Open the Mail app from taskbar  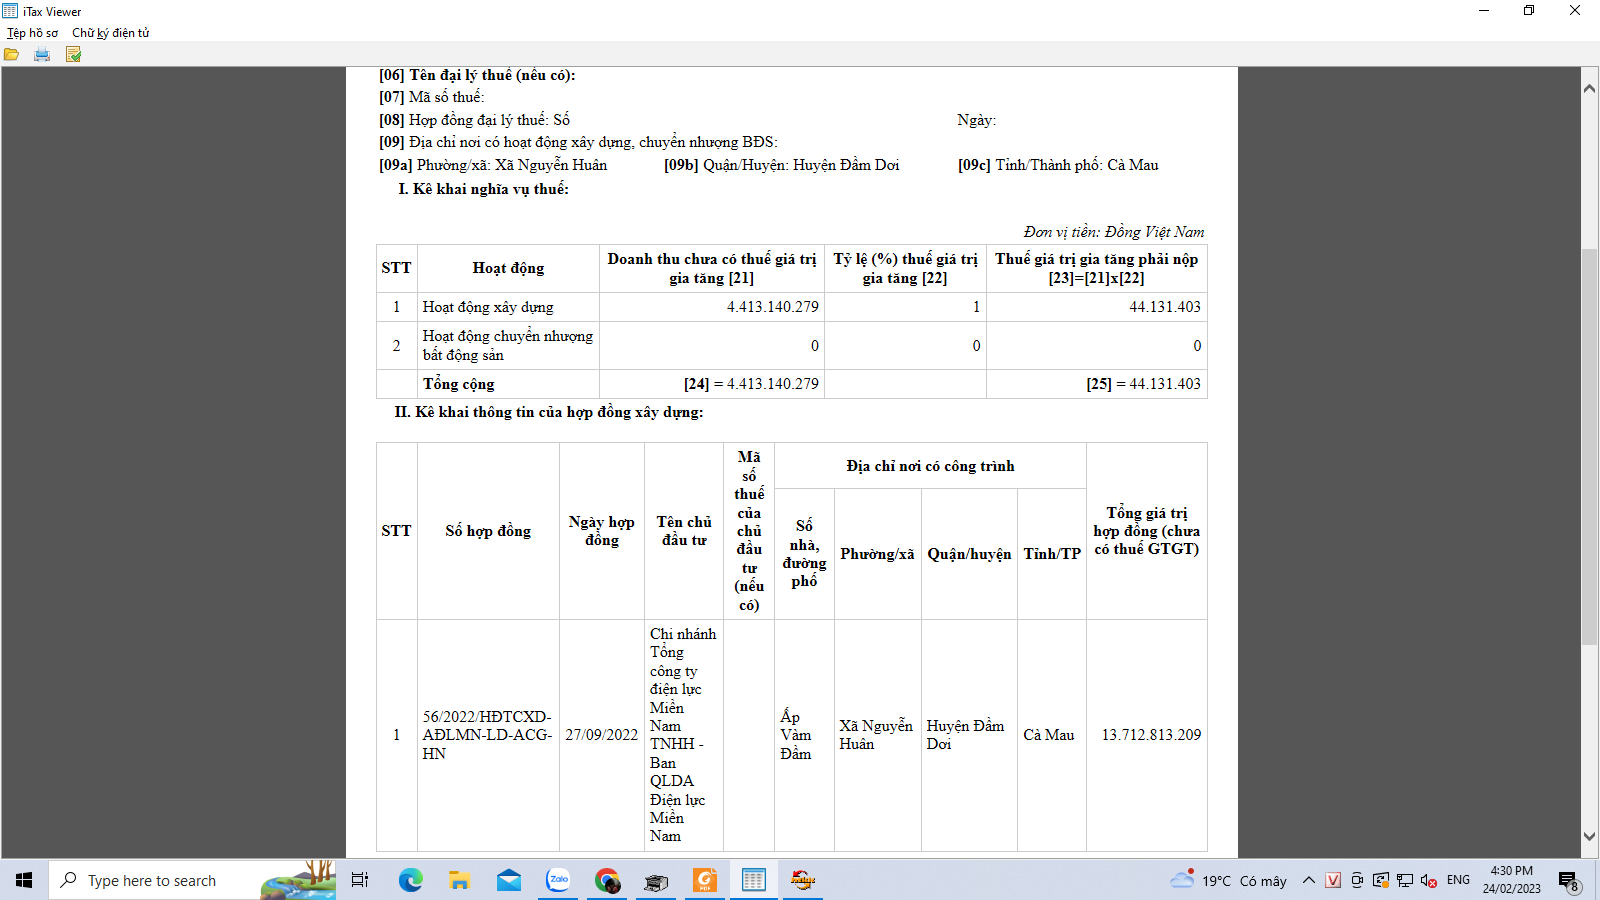coord(509,880)
